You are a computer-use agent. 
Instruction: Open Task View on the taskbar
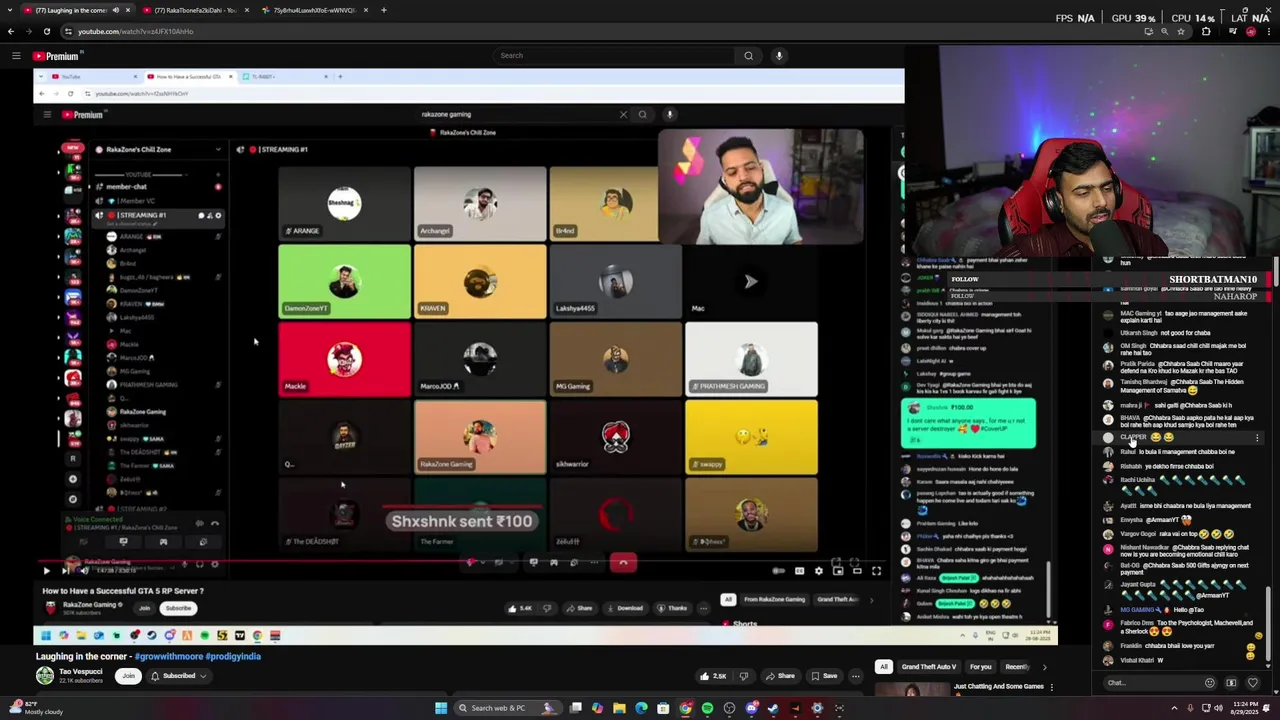coord(576,708)
